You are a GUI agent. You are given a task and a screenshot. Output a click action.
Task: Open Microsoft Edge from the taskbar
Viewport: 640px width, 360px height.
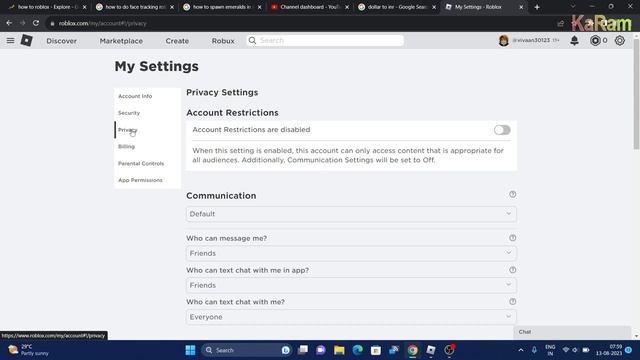point(358,350)
